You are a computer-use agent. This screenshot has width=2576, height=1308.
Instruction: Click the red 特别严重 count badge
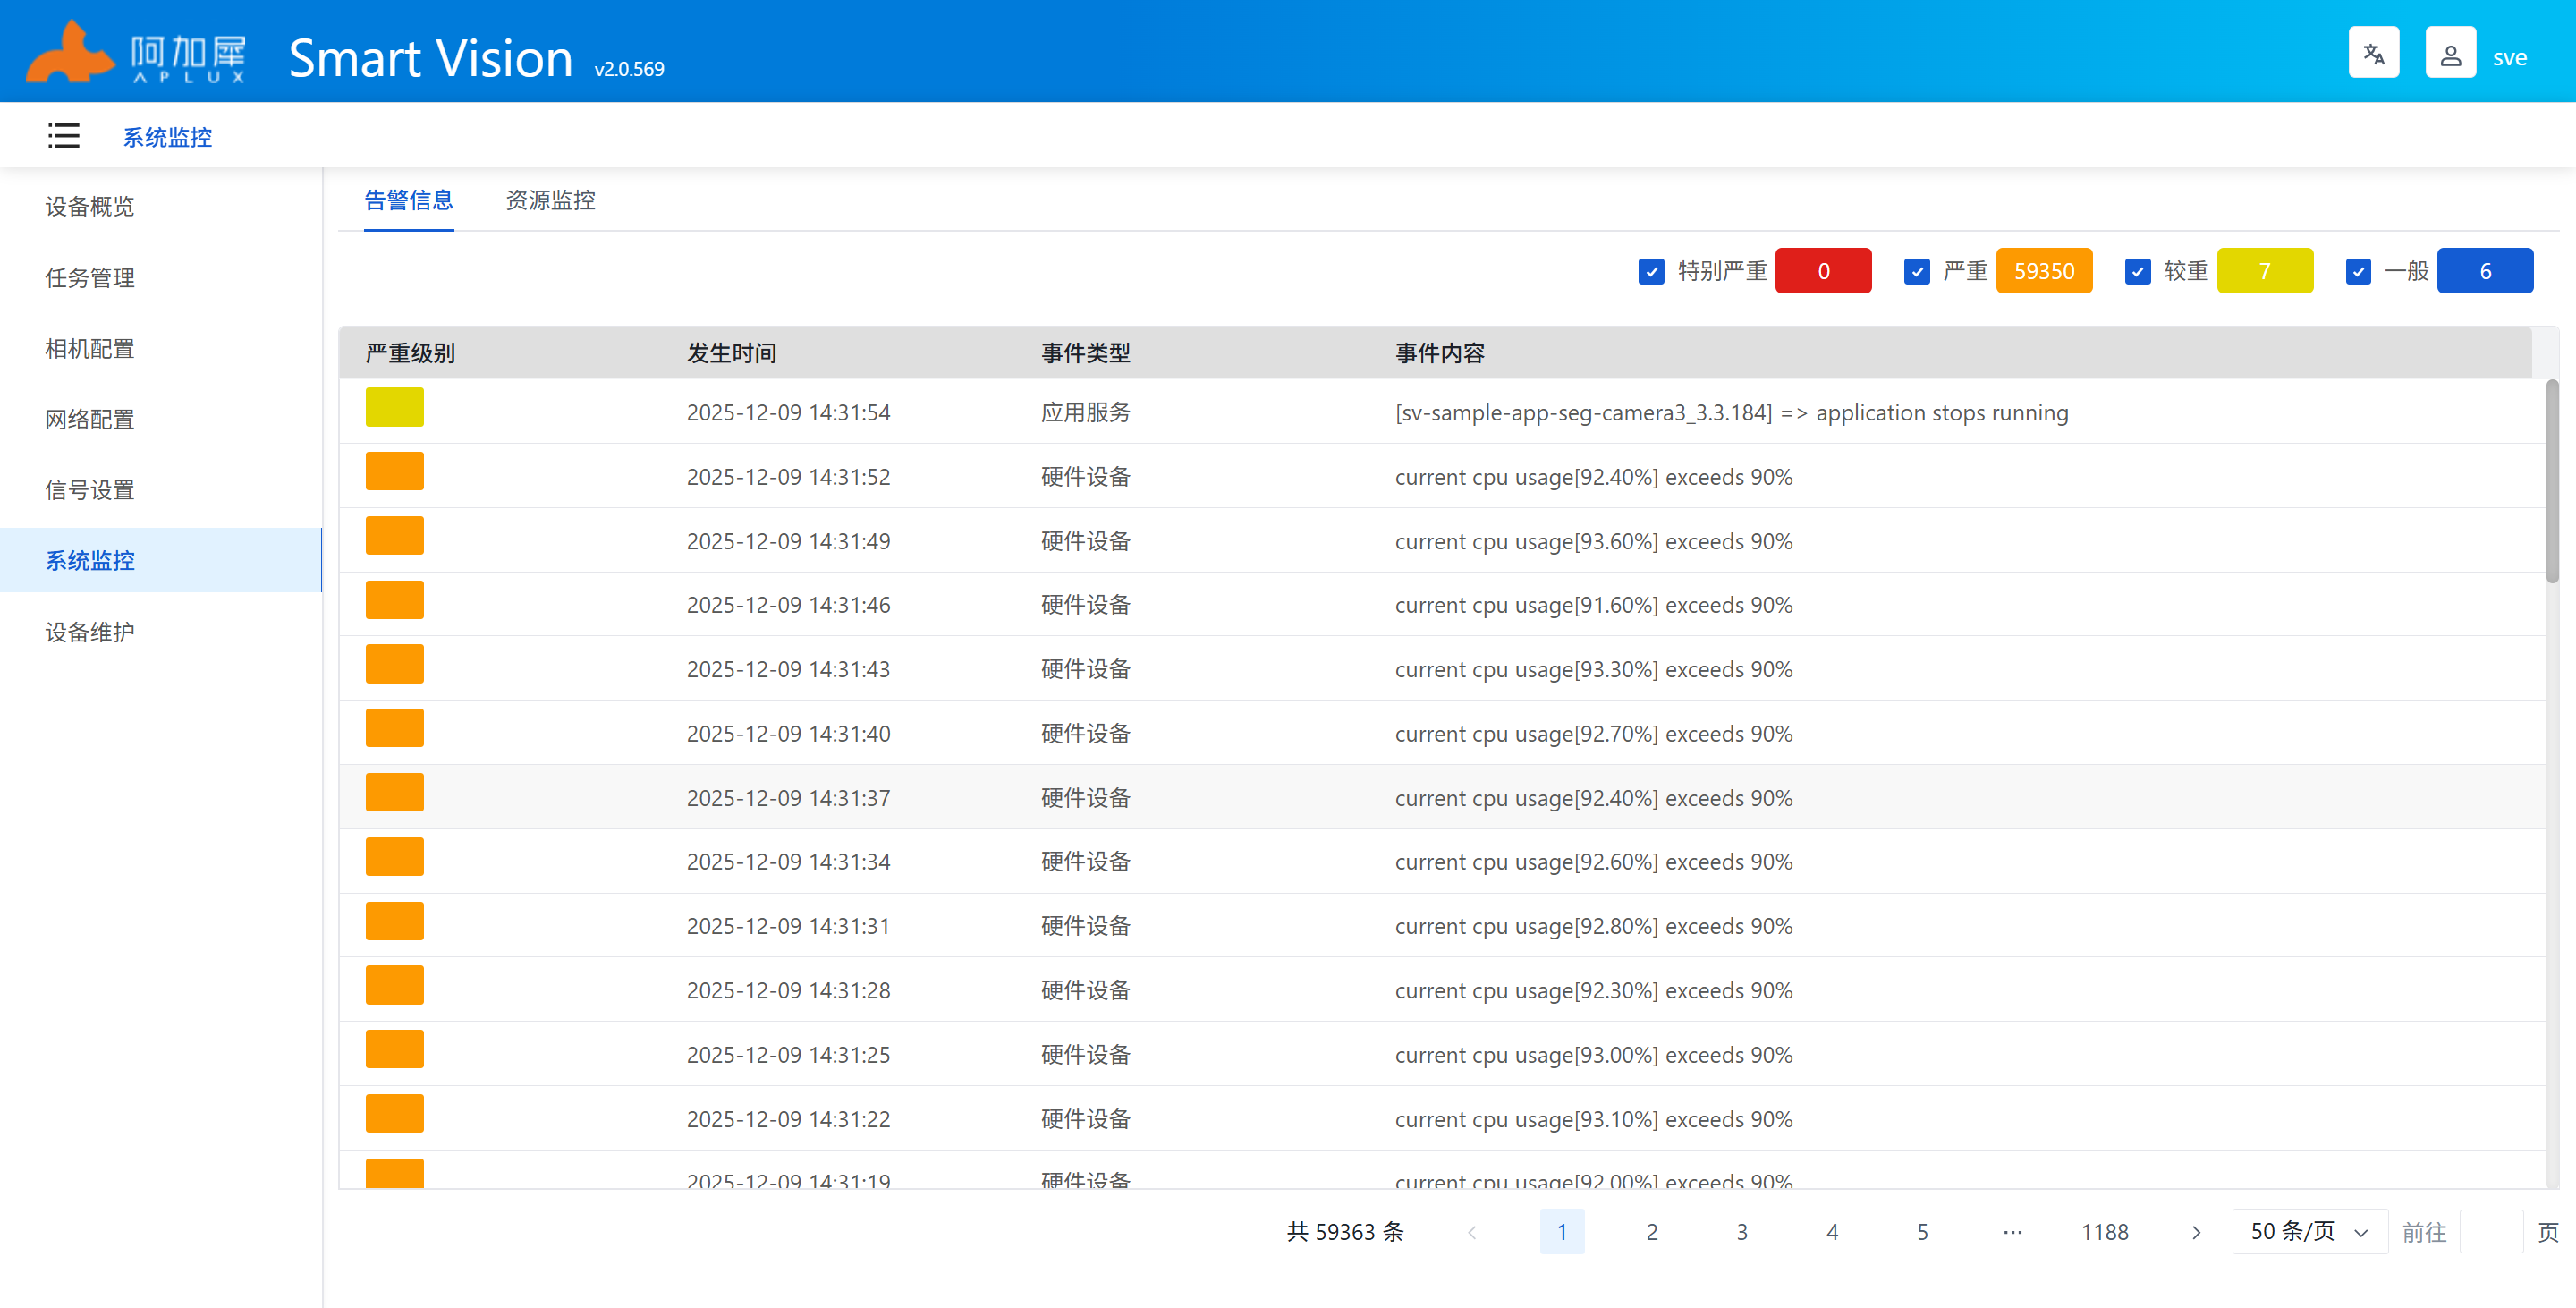1822,271
